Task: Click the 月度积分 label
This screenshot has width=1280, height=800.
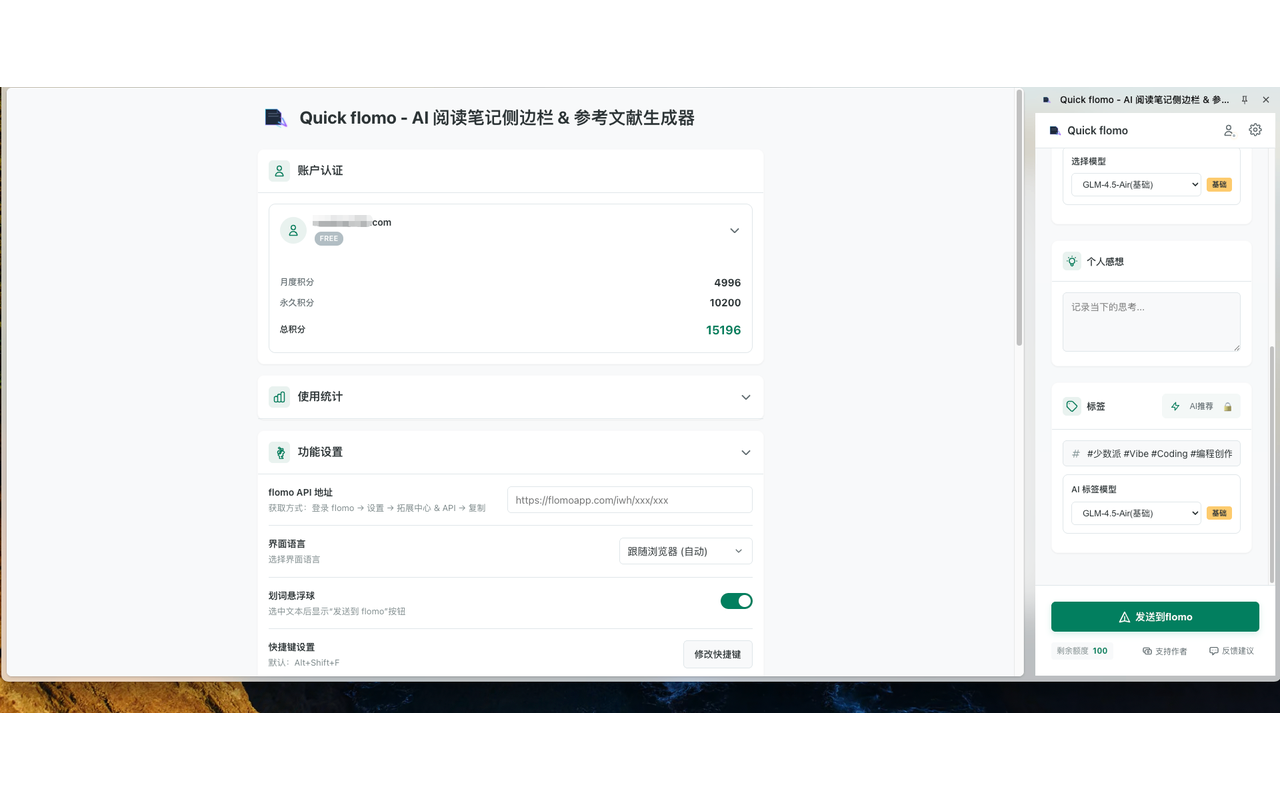Action: point(297,282)
